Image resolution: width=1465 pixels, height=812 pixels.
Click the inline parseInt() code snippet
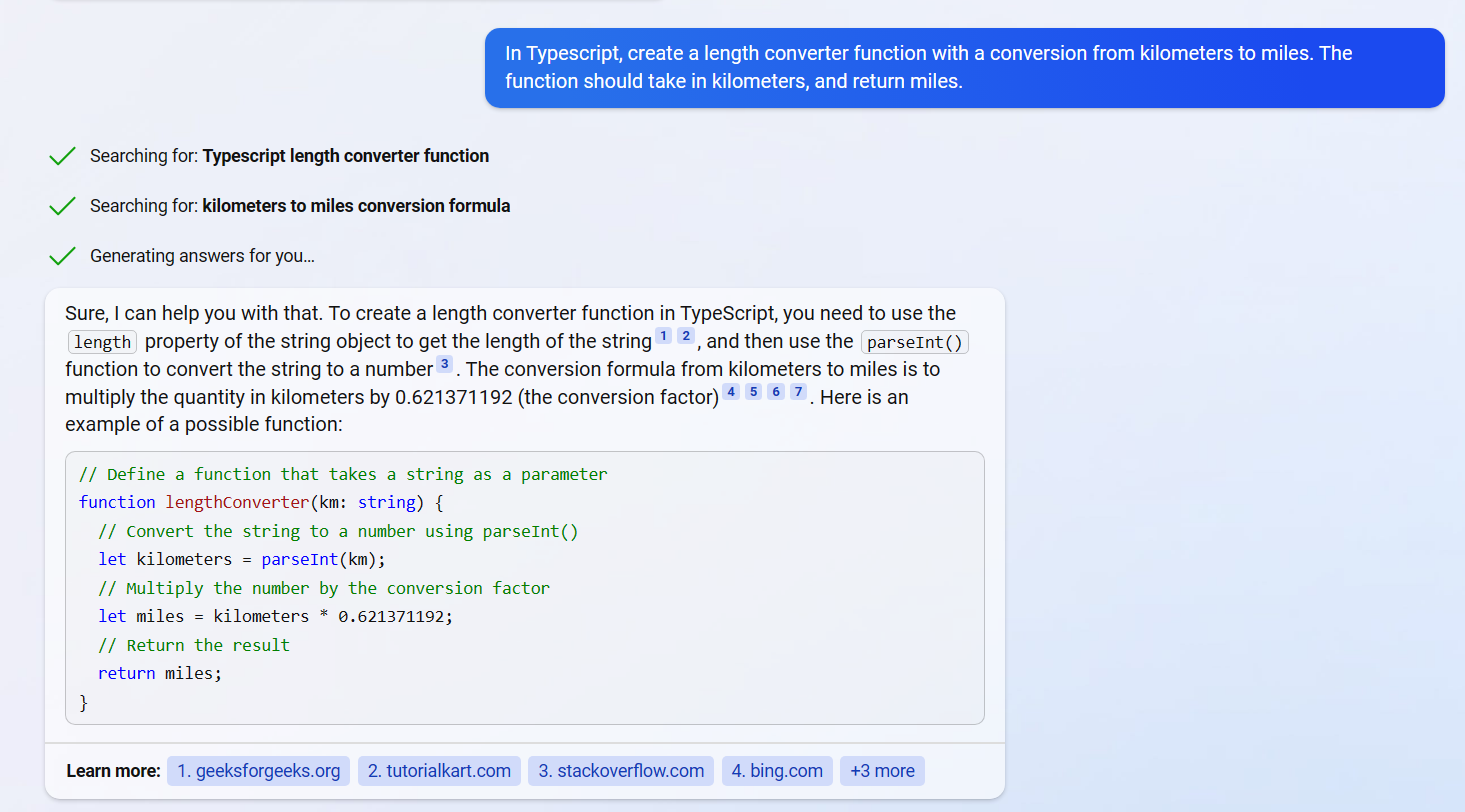coord(915,342)
